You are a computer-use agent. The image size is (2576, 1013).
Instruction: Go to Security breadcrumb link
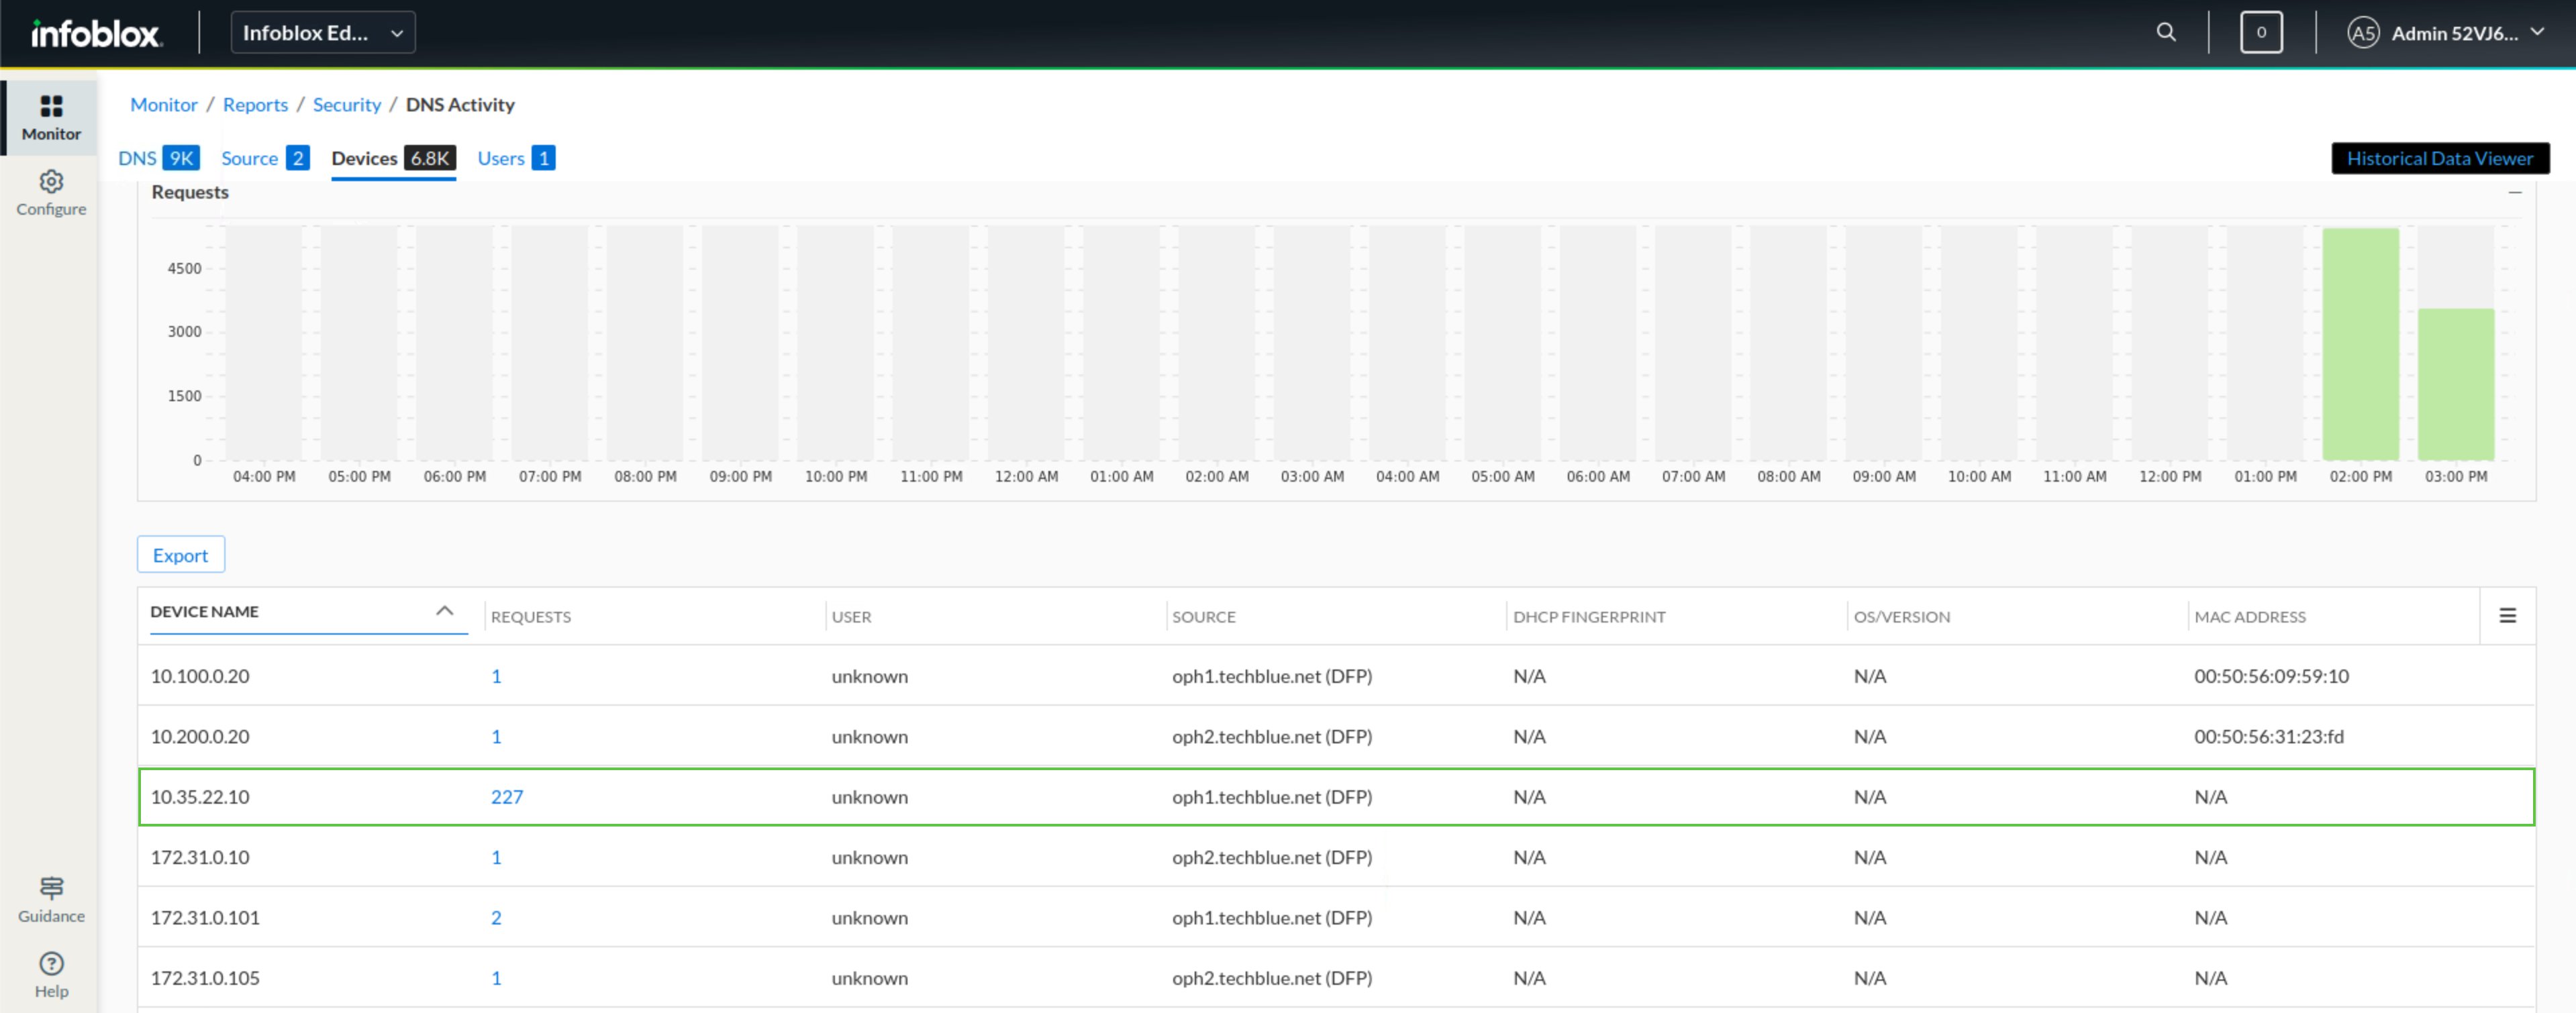346,105
